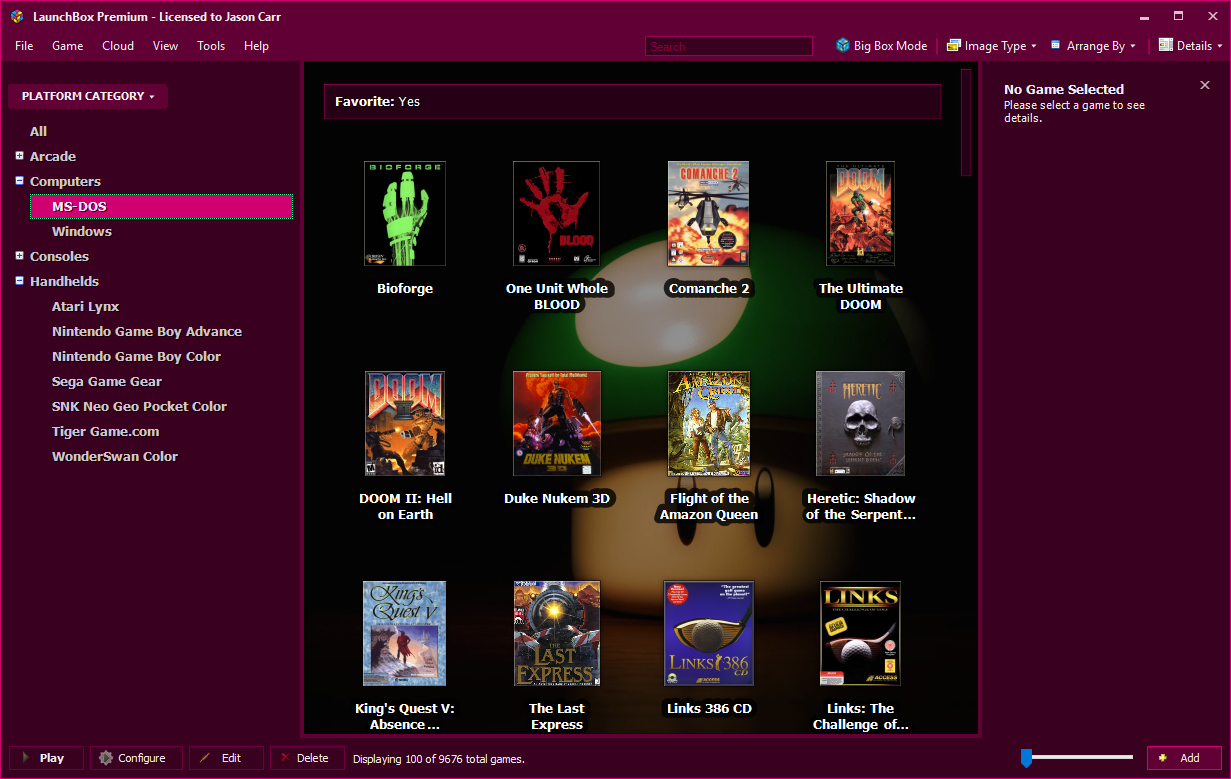Open the Arrange By dropdown arrow
The height and width of the screenshot is (779, 1231).
coord(1133,46)
